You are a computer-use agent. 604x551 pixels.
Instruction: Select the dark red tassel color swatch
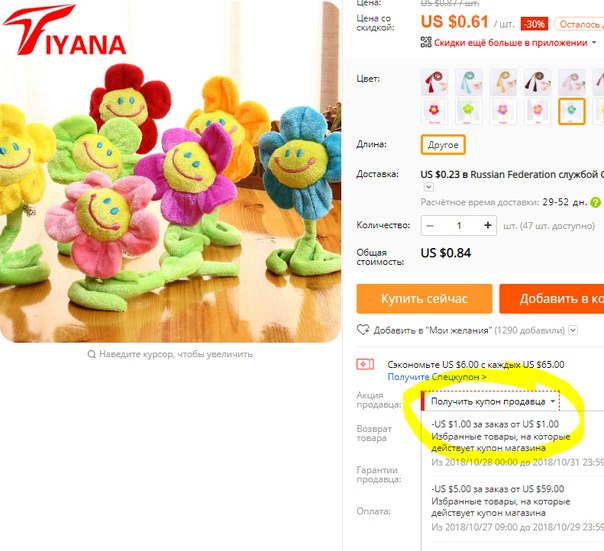click(434, 82)
